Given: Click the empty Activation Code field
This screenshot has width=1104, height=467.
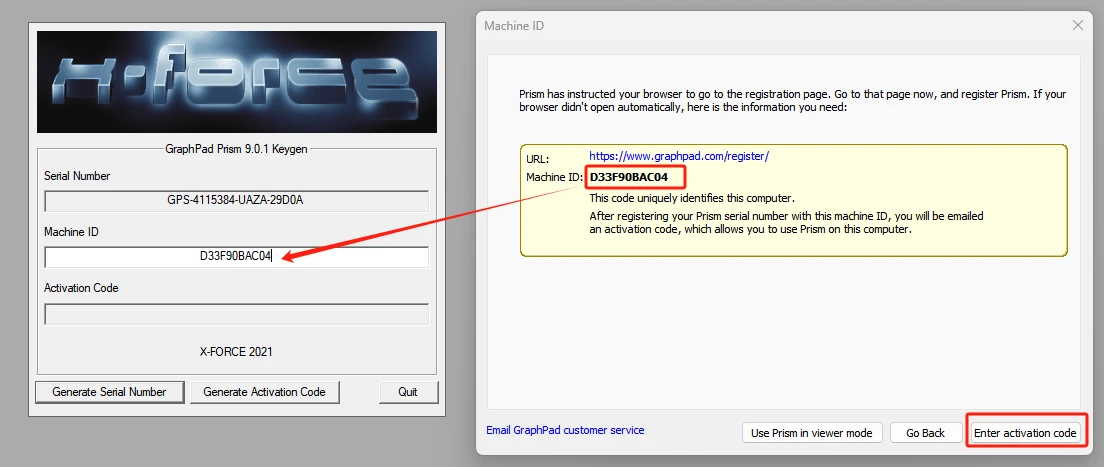Looking at the screenshot, I should [x=237, y=314].
